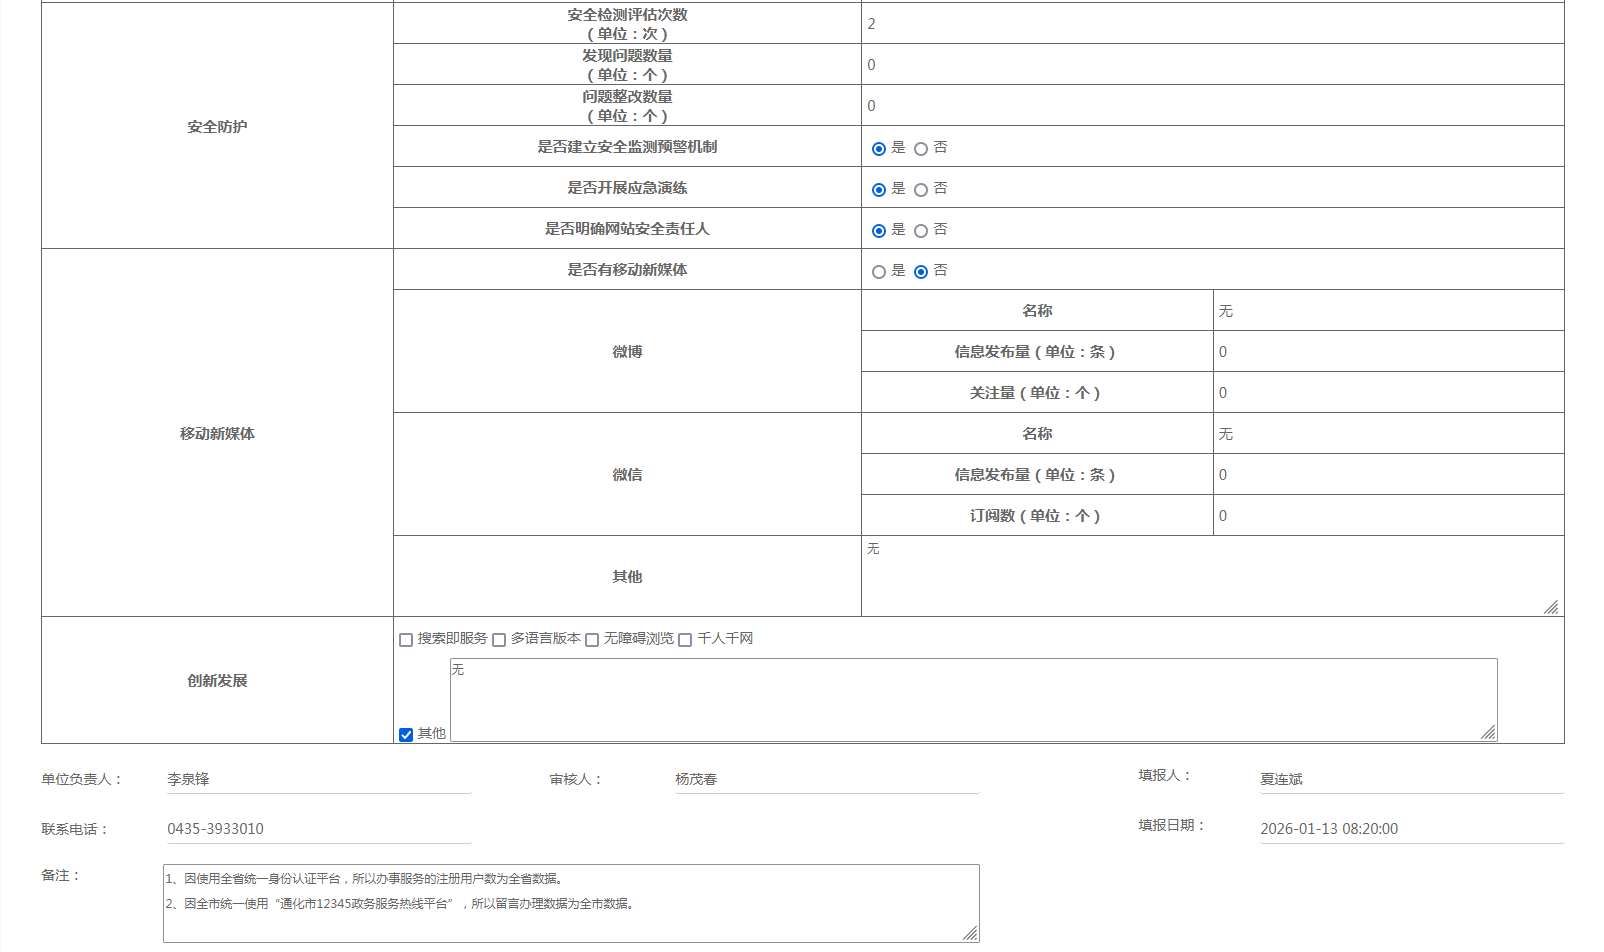The height and width of the screenshot is (952, 1604).
Task: Select 否 for 是否建立安全监测预警机制
Action: tap(921, 149)
